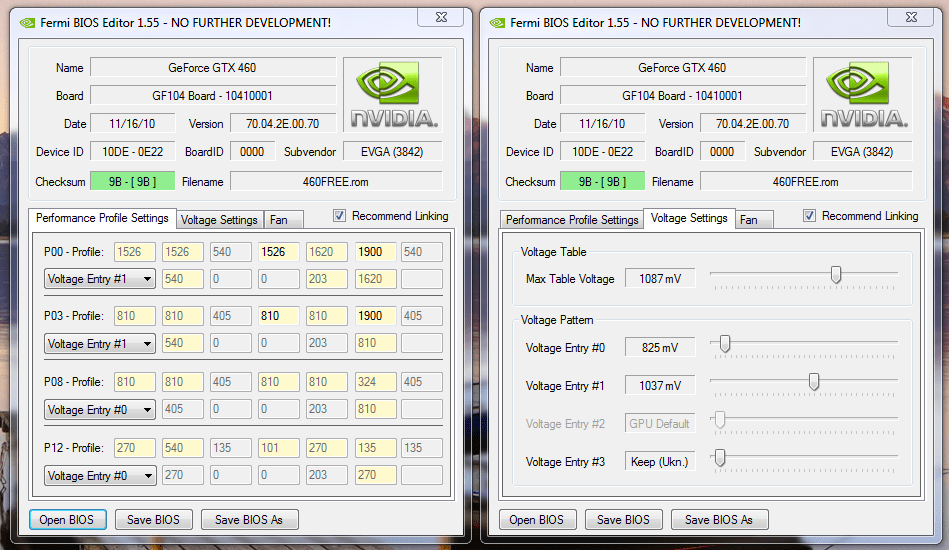Click Save BIOS in the left window
Viewport: 949px width, 550px height.
tap(154, 520)
